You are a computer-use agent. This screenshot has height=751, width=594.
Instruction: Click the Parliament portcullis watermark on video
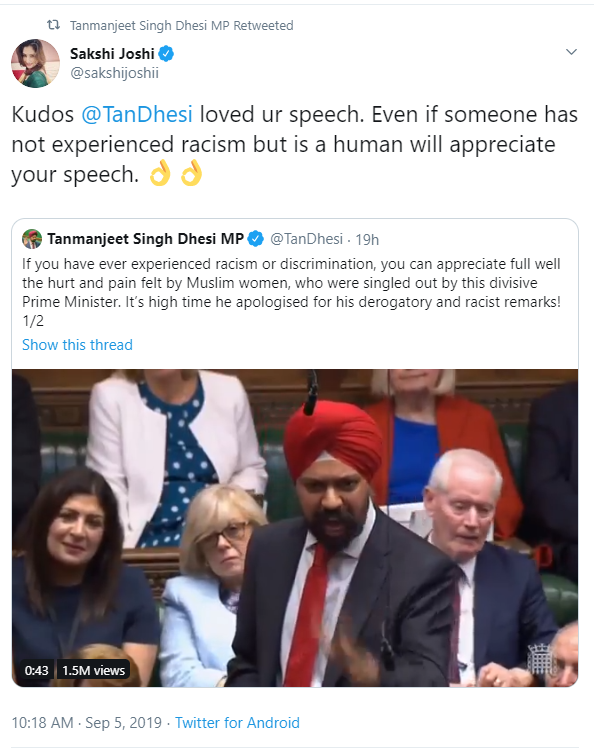541,660
